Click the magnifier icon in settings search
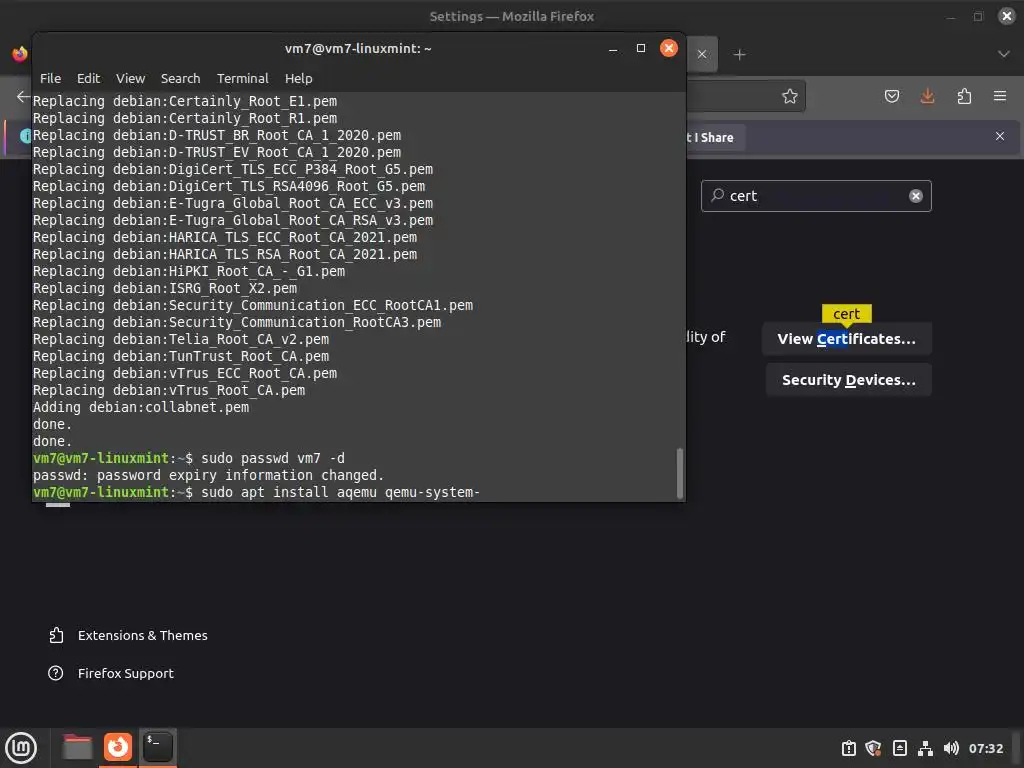Screen dimensions: 1024x768 (x=718, y=195)
